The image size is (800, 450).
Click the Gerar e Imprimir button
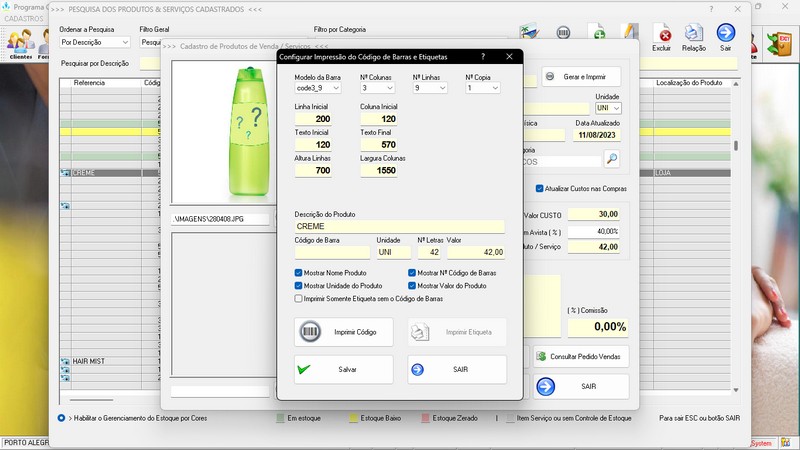coord(581,77)
